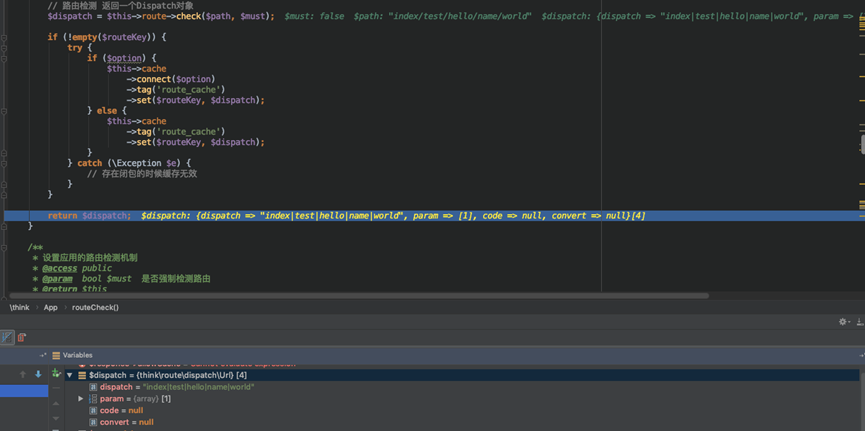Click the field icon beside convert
The image size is (865, 431).
(x=93, y=422)
